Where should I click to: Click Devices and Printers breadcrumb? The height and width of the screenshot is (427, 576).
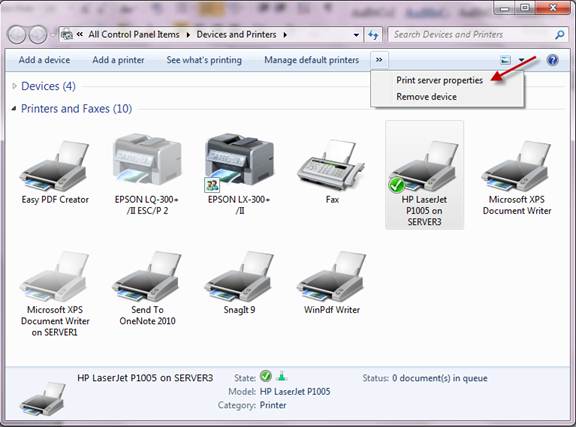(x=236, y=35)
